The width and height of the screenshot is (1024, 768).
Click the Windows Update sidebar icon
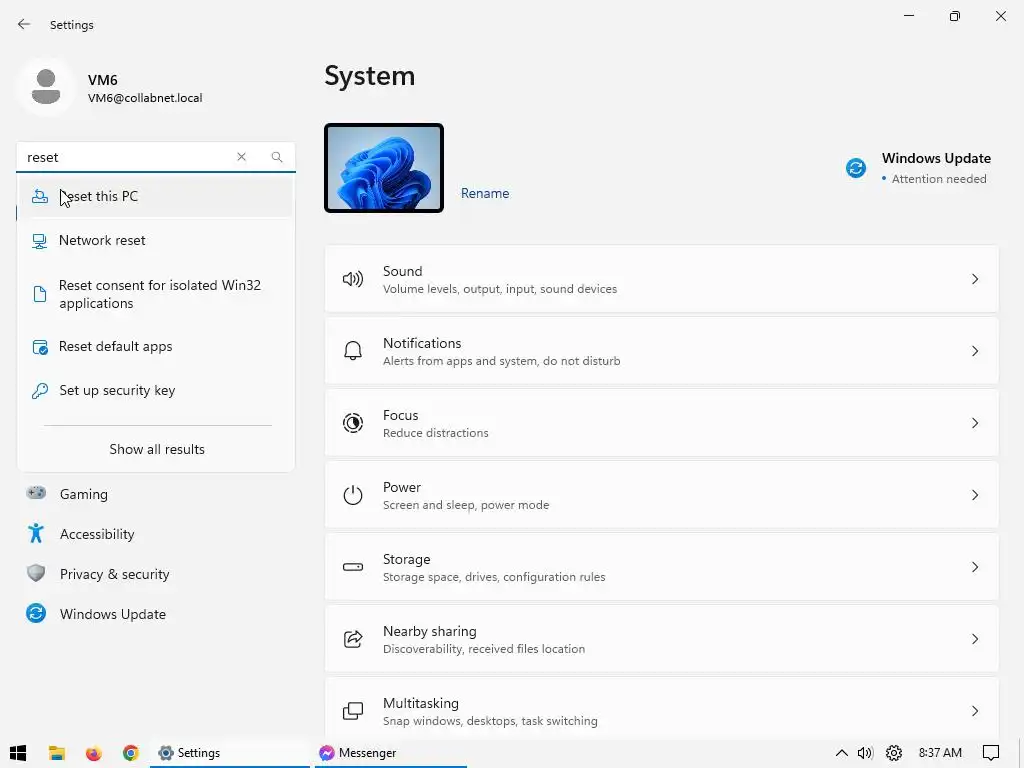click(x=36, y=613)
